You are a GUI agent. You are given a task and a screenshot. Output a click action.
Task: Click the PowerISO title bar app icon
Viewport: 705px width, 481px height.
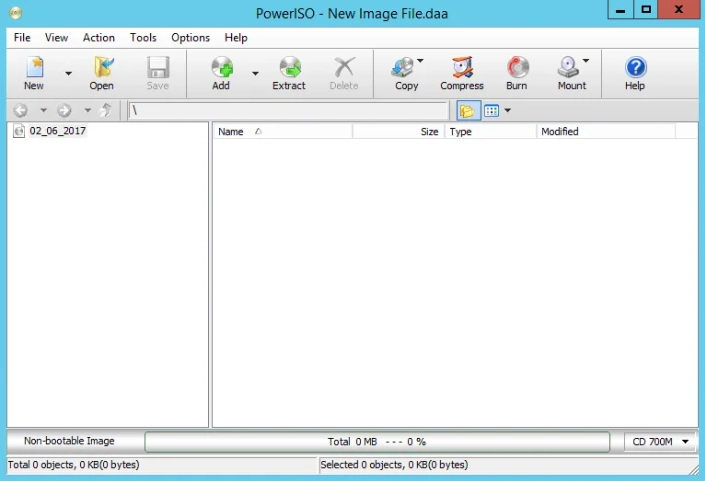click(x=15, y=13)
